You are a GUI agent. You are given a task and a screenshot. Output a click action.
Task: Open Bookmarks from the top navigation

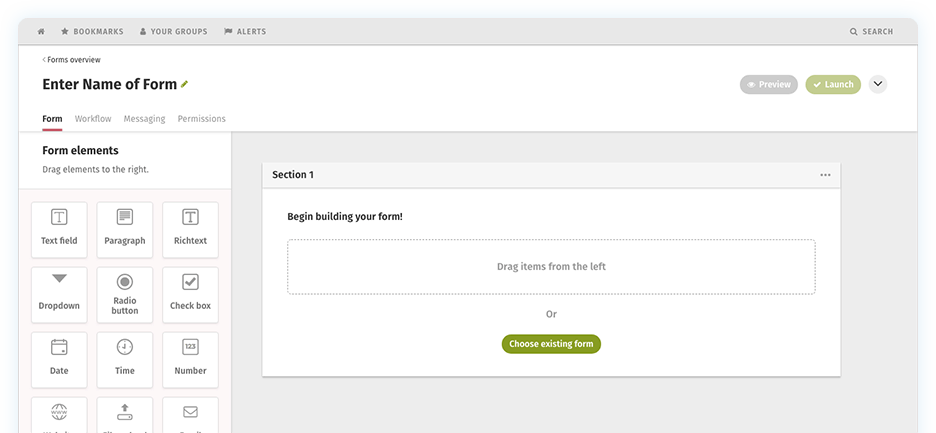tap(93, 32)
